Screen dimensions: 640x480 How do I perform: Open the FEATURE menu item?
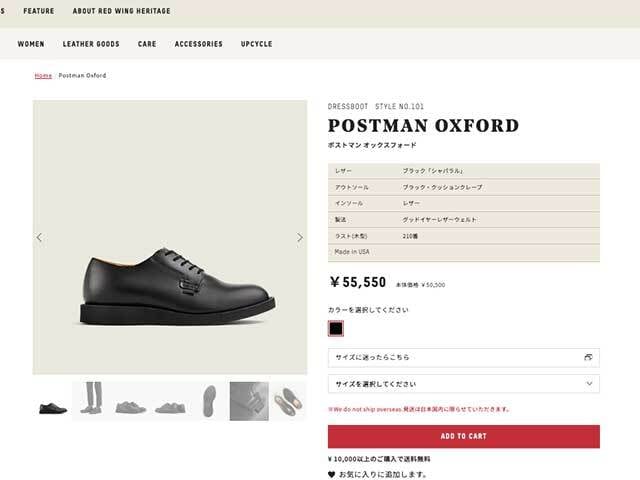tap(39, 11)
